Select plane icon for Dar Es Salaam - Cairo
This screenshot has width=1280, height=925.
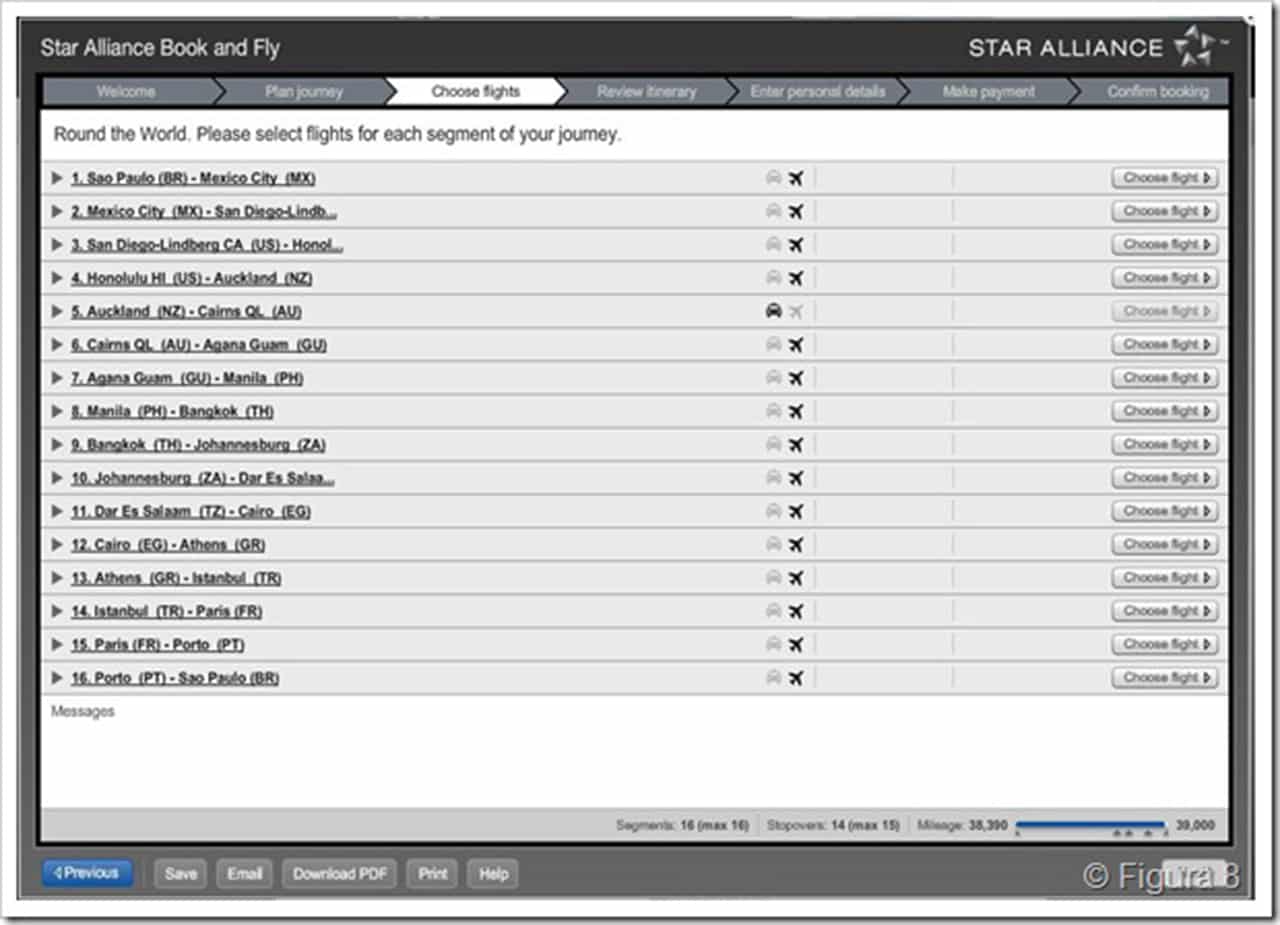tap(796, 511)
